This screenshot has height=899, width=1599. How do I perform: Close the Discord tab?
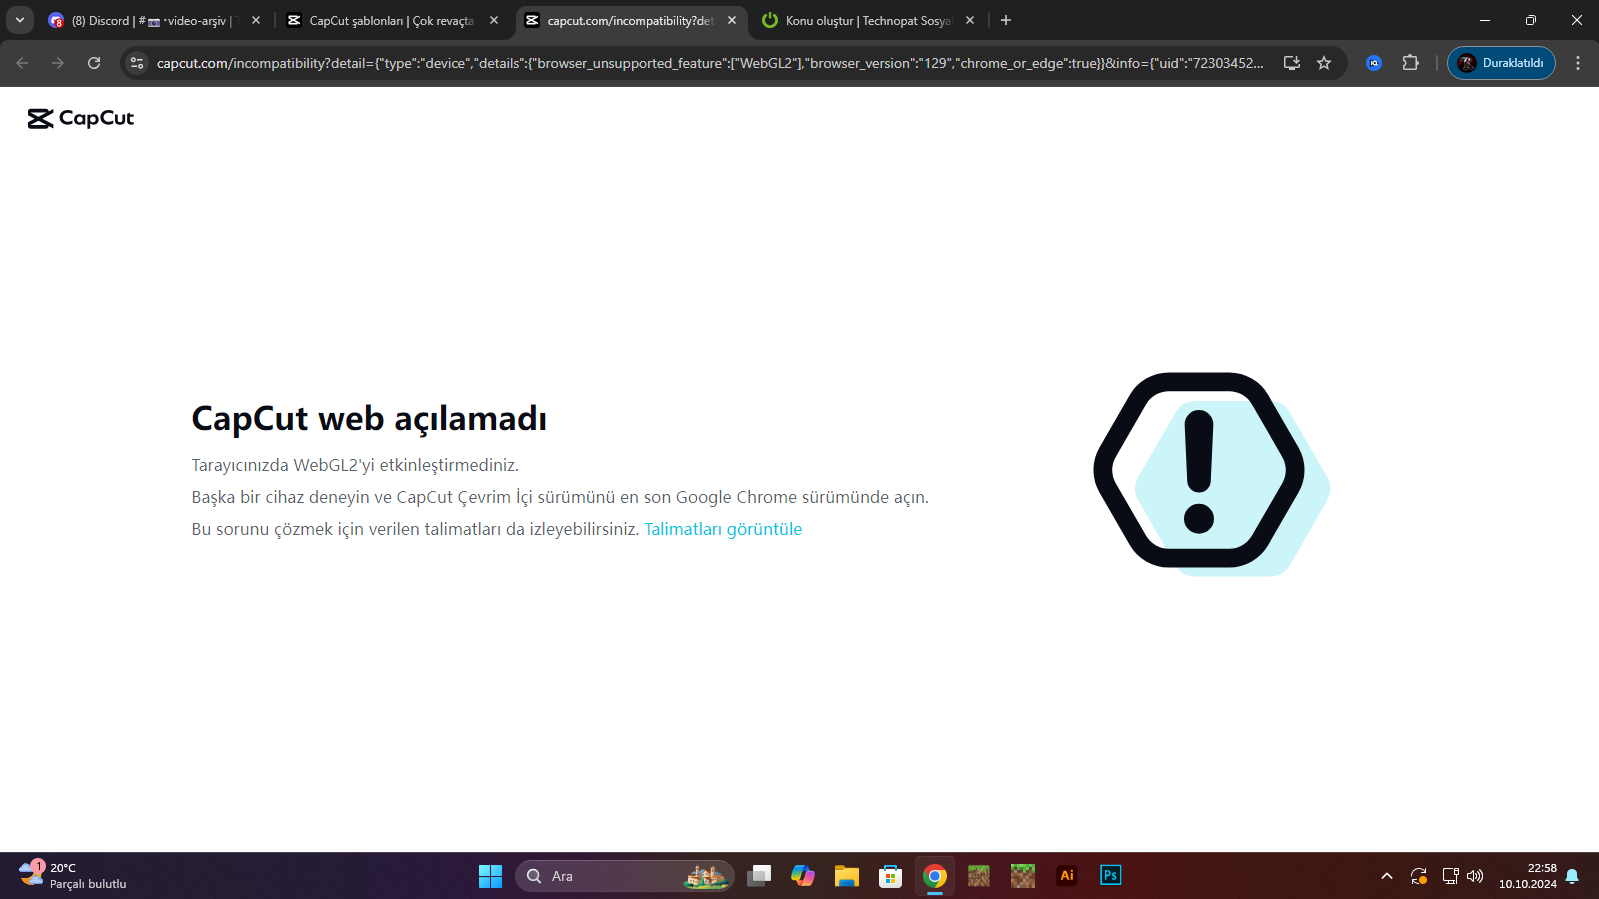coord(256,20)
